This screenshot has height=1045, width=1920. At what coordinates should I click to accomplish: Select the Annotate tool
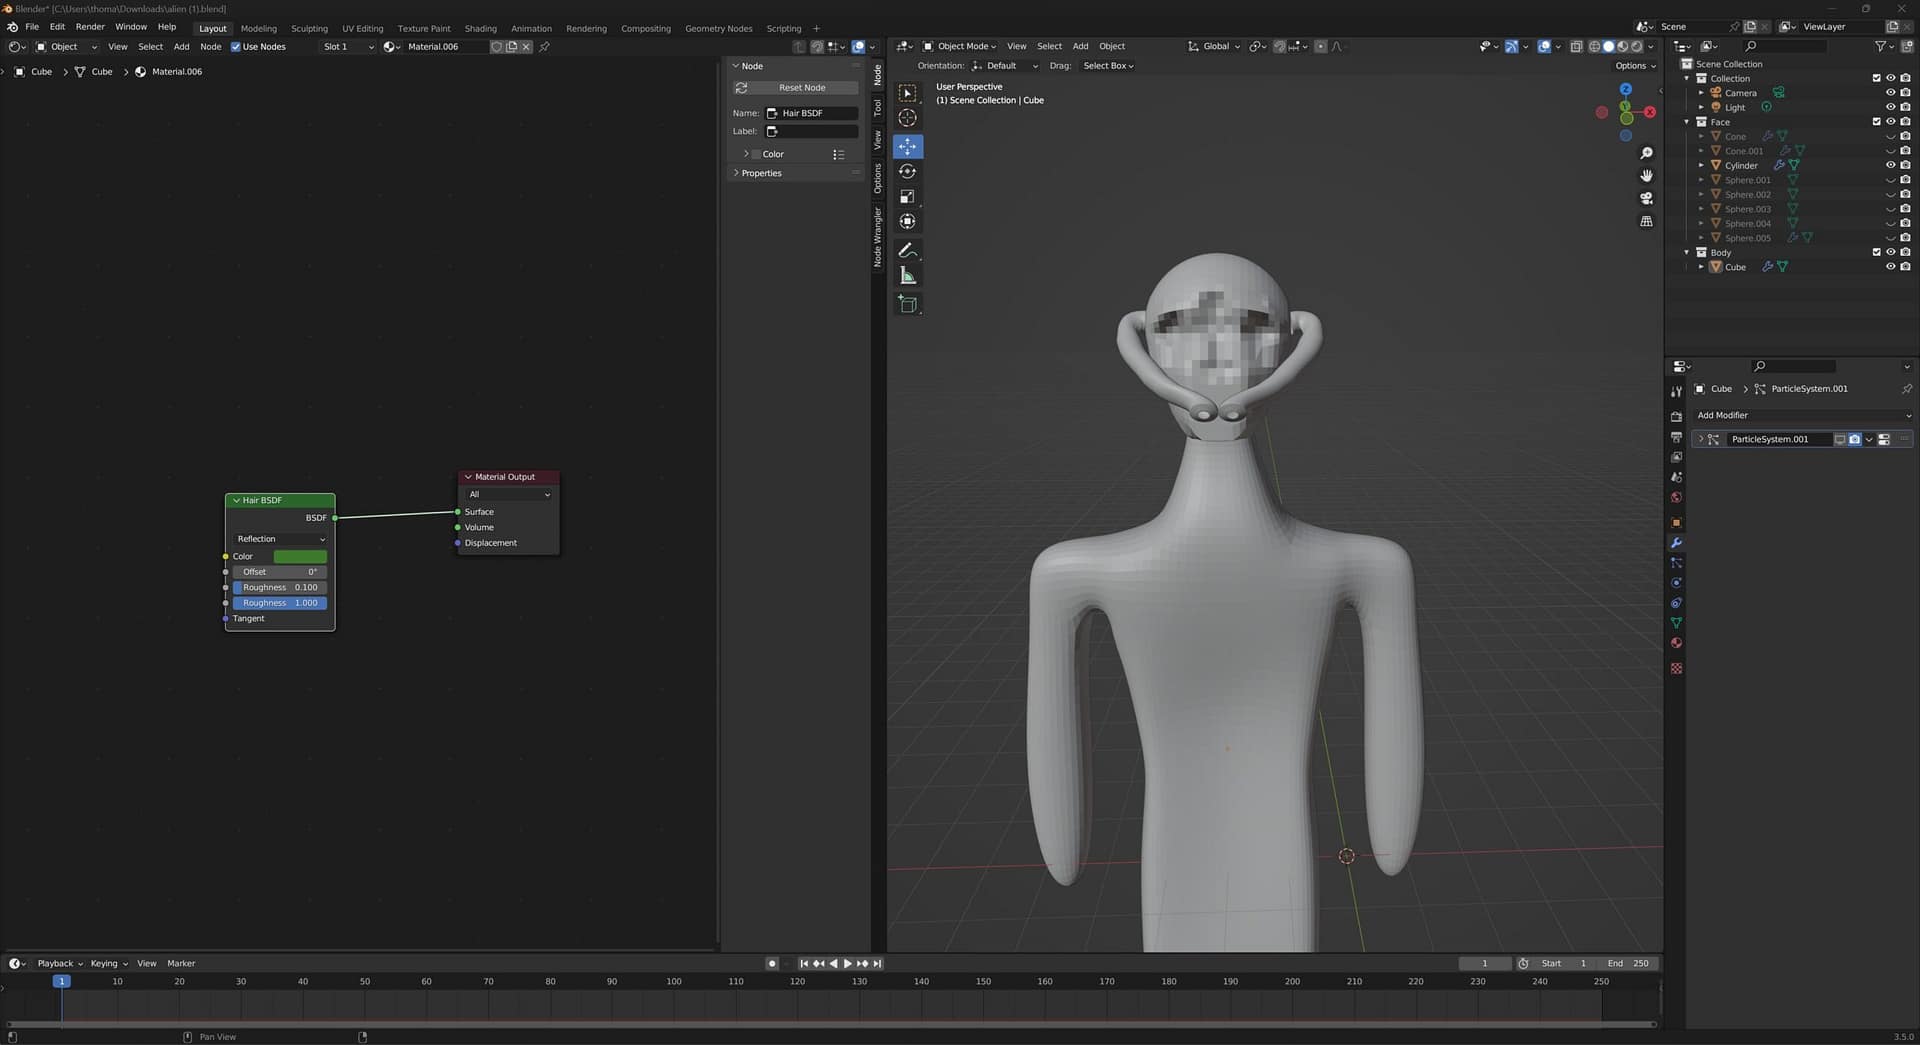click(x=907, y=250)
